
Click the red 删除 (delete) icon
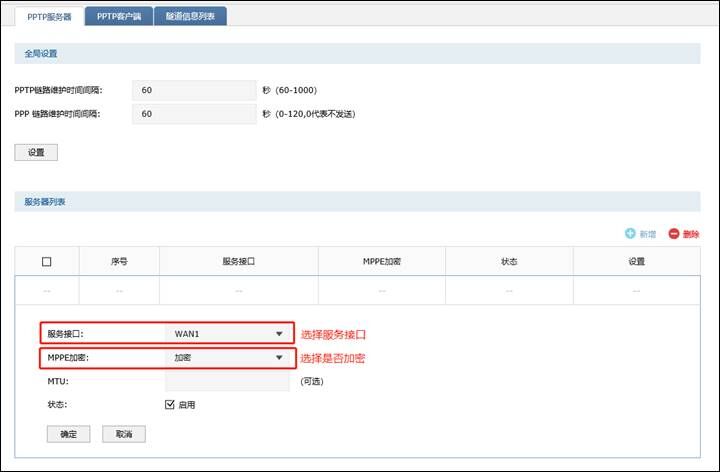[x=673, y=234]
